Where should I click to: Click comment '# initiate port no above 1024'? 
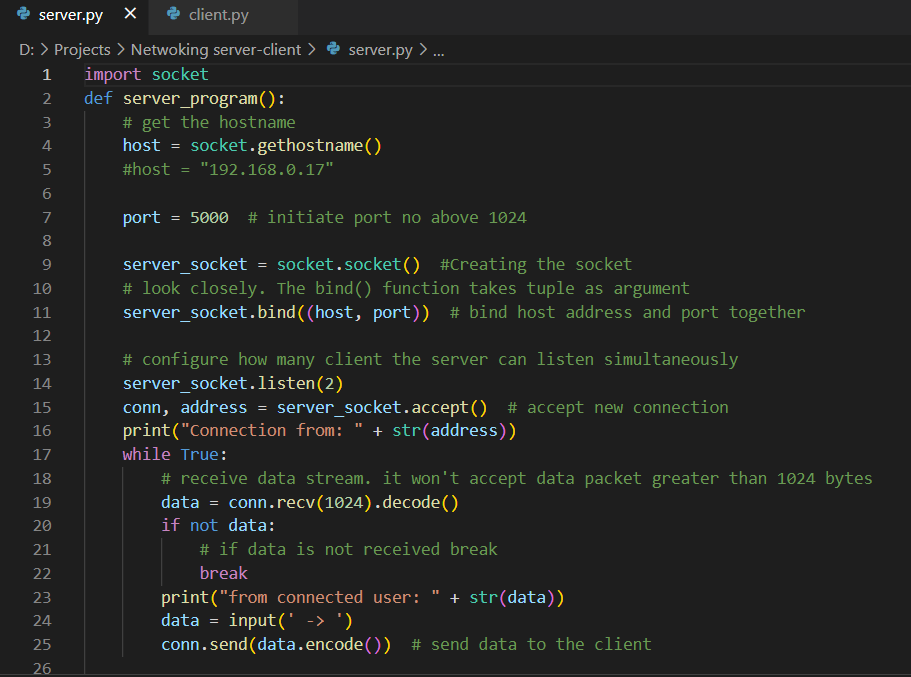[387, 217]
